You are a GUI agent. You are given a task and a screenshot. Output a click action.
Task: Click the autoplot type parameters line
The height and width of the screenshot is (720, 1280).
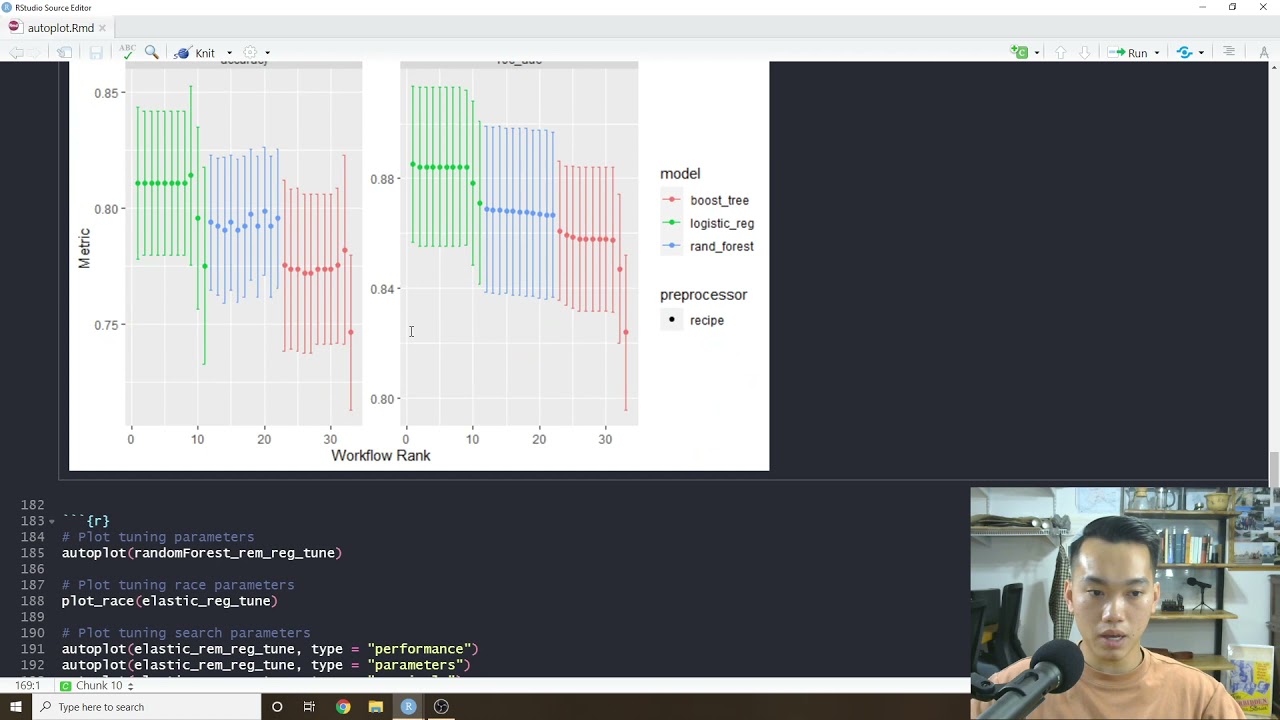pos(266,665)
